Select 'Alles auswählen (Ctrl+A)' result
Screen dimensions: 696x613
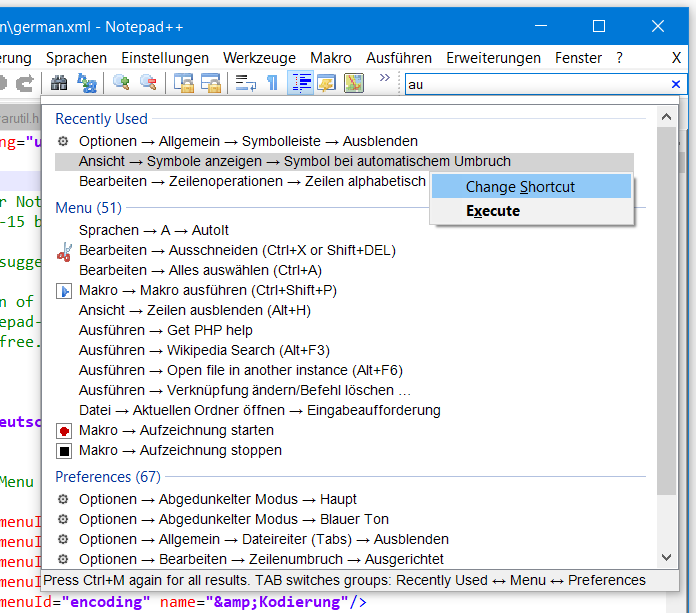pos(200,270)
